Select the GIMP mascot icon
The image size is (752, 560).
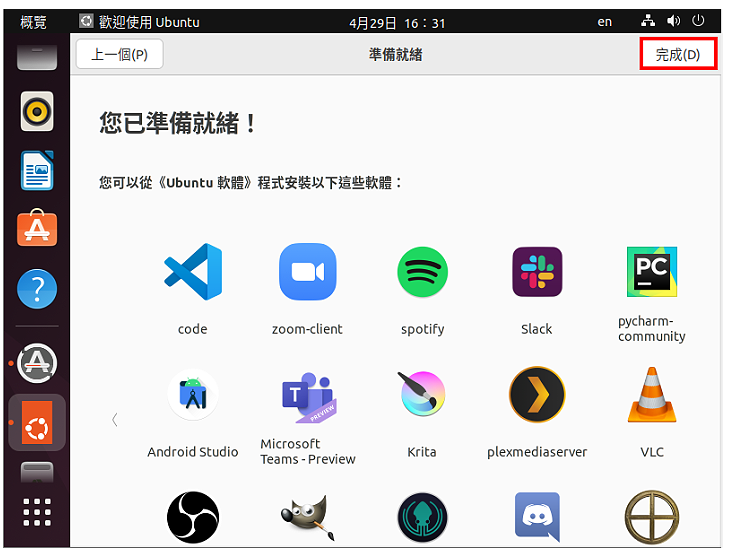(307, 518)
